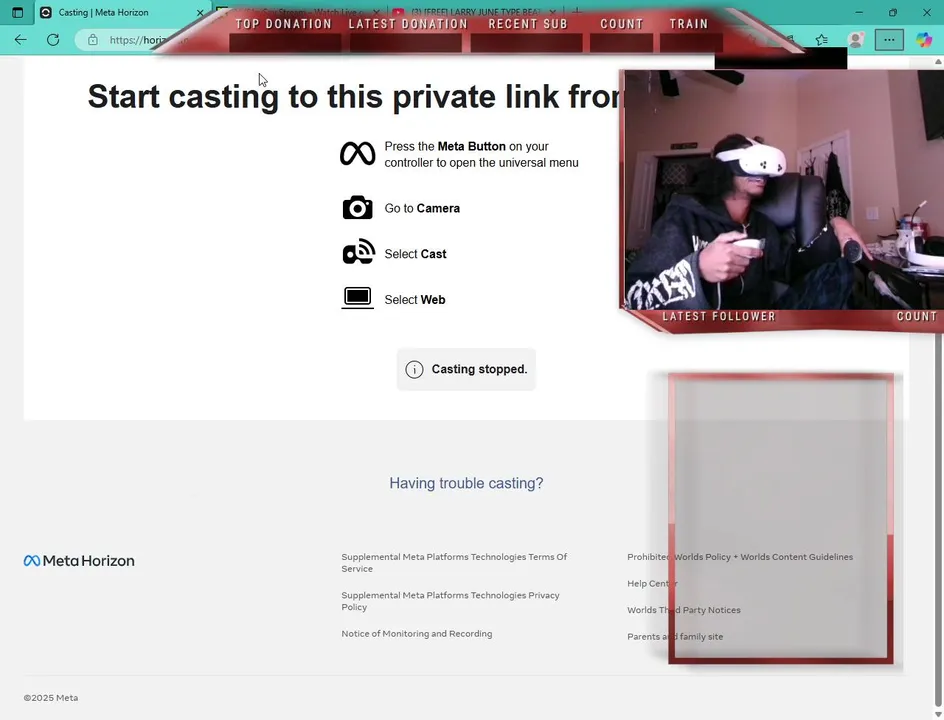Click the camera icon beside Go to Camera

(x=358, y=208)
